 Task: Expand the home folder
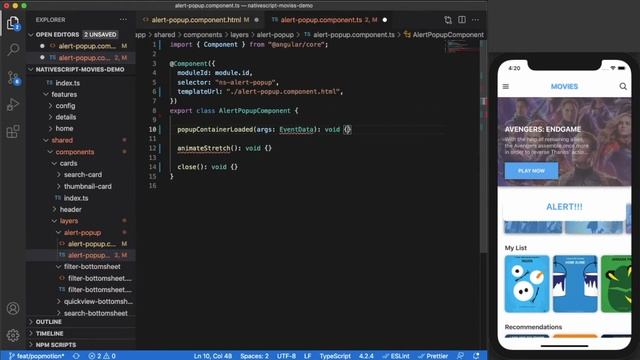click(64, 129)
